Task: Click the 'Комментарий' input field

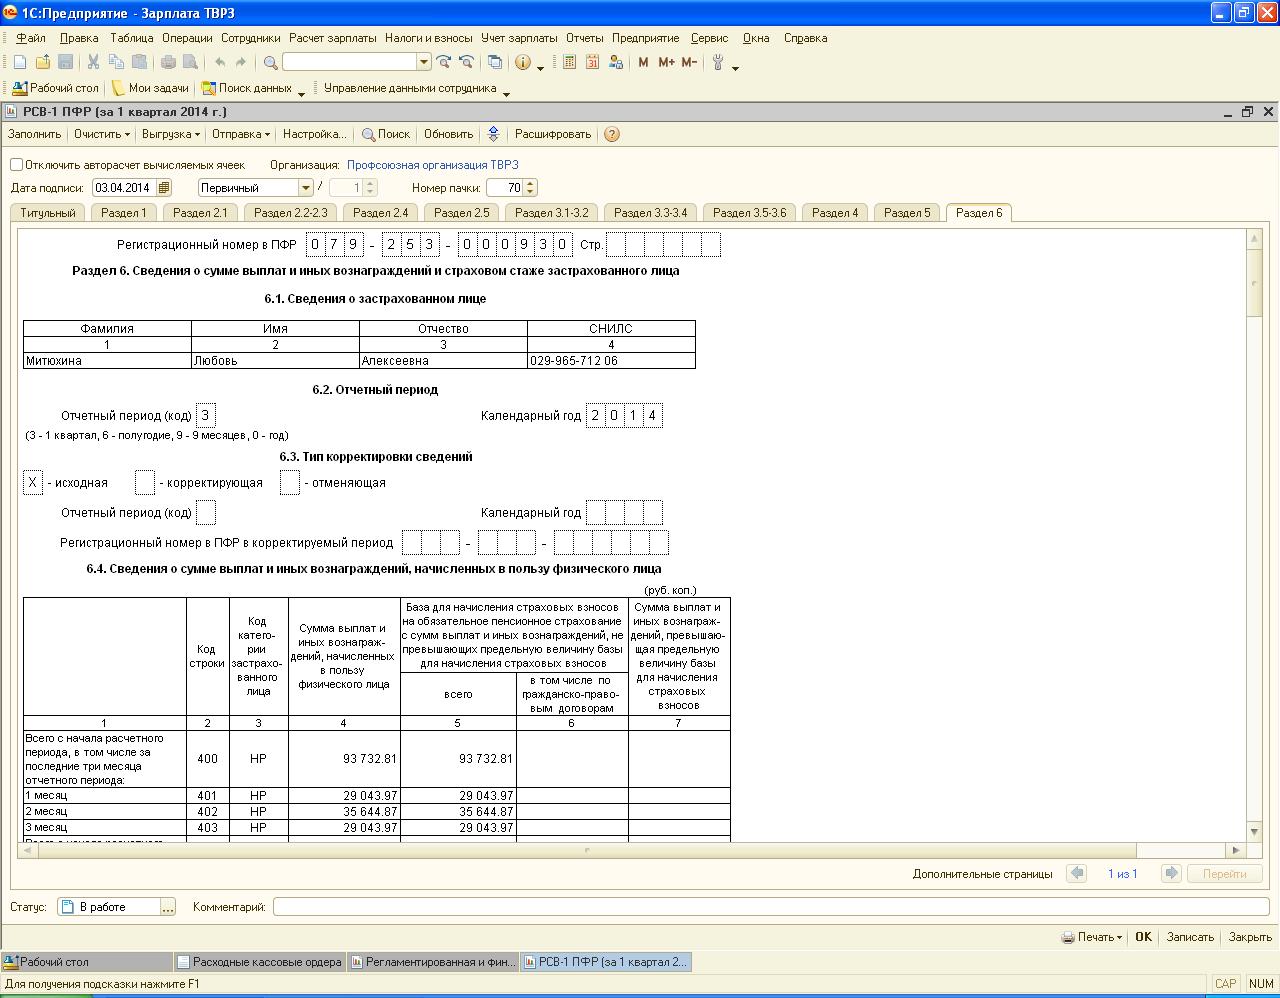Action: coord(770,907)
